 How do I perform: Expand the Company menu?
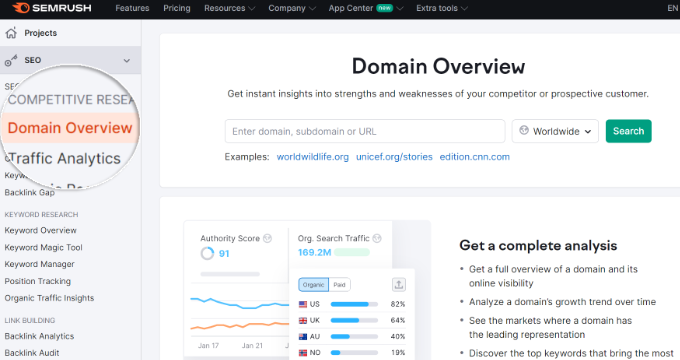point(292,8)
